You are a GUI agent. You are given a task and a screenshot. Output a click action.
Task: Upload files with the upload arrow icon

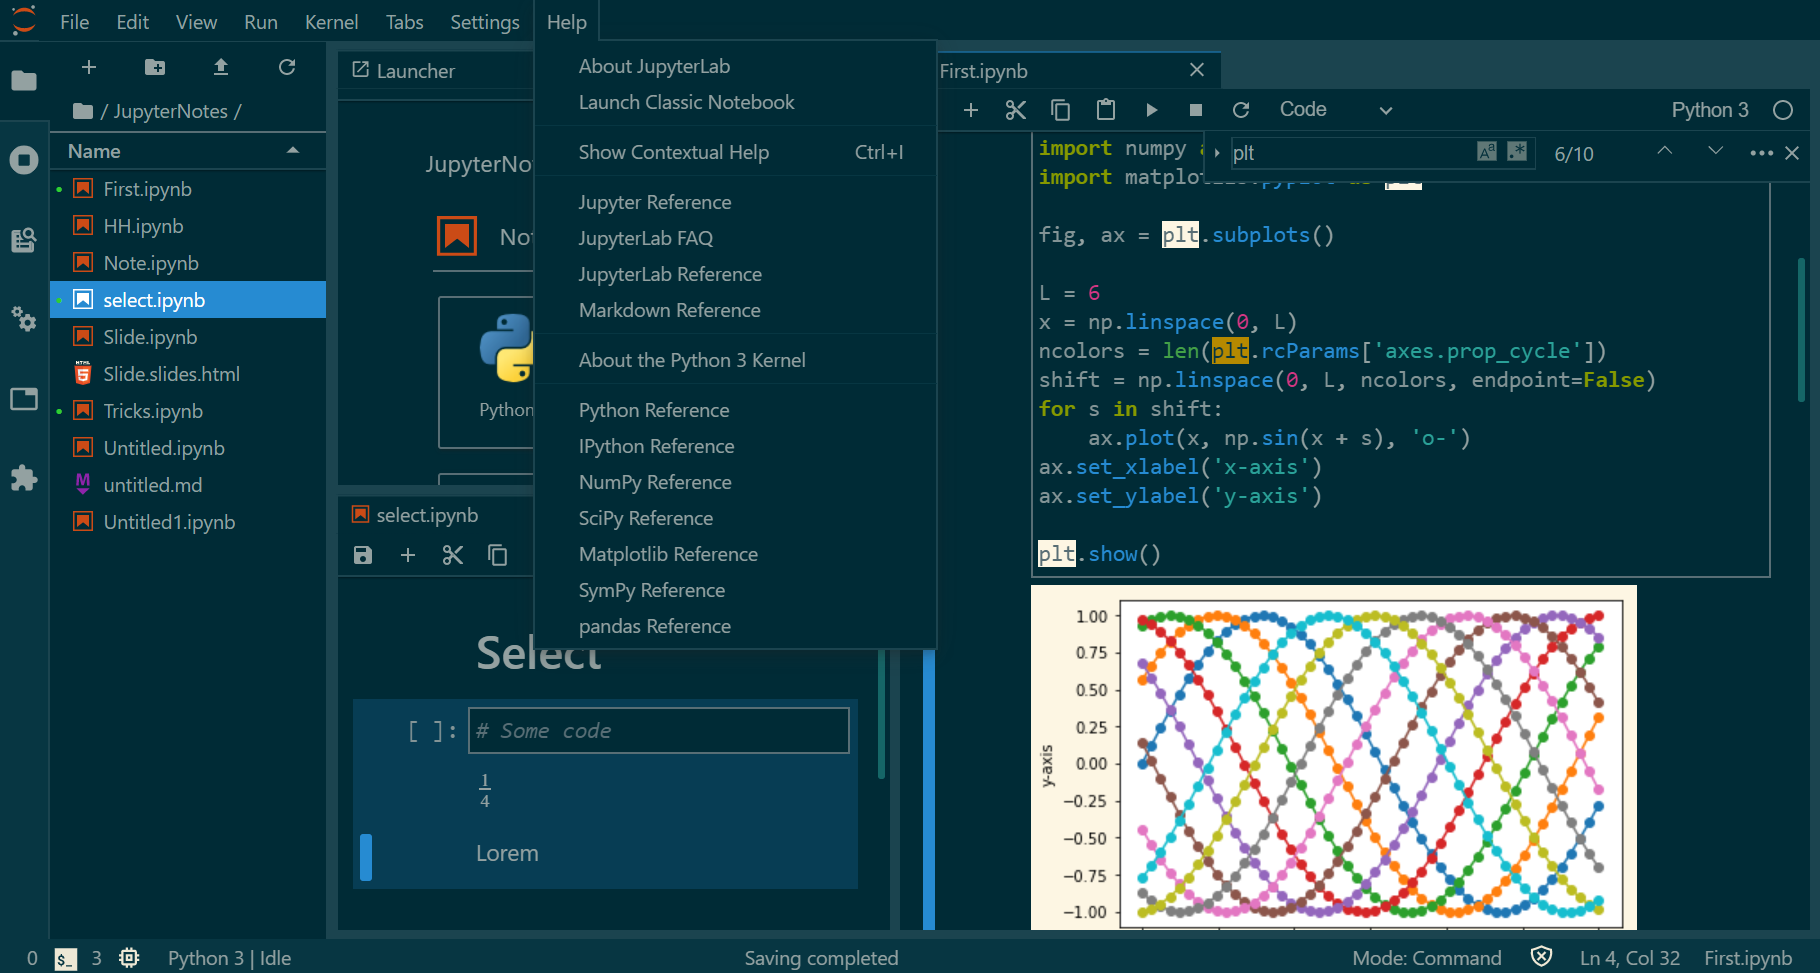(221, 67)
